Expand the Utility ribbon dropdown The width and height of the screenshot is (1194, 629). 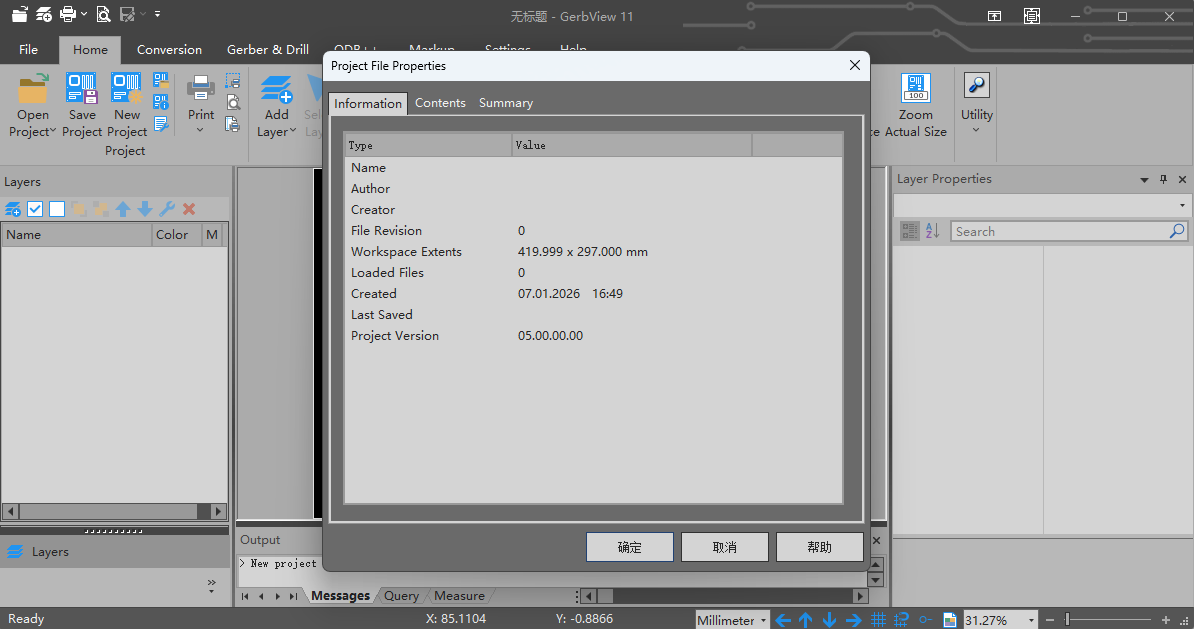coord(976,128)
